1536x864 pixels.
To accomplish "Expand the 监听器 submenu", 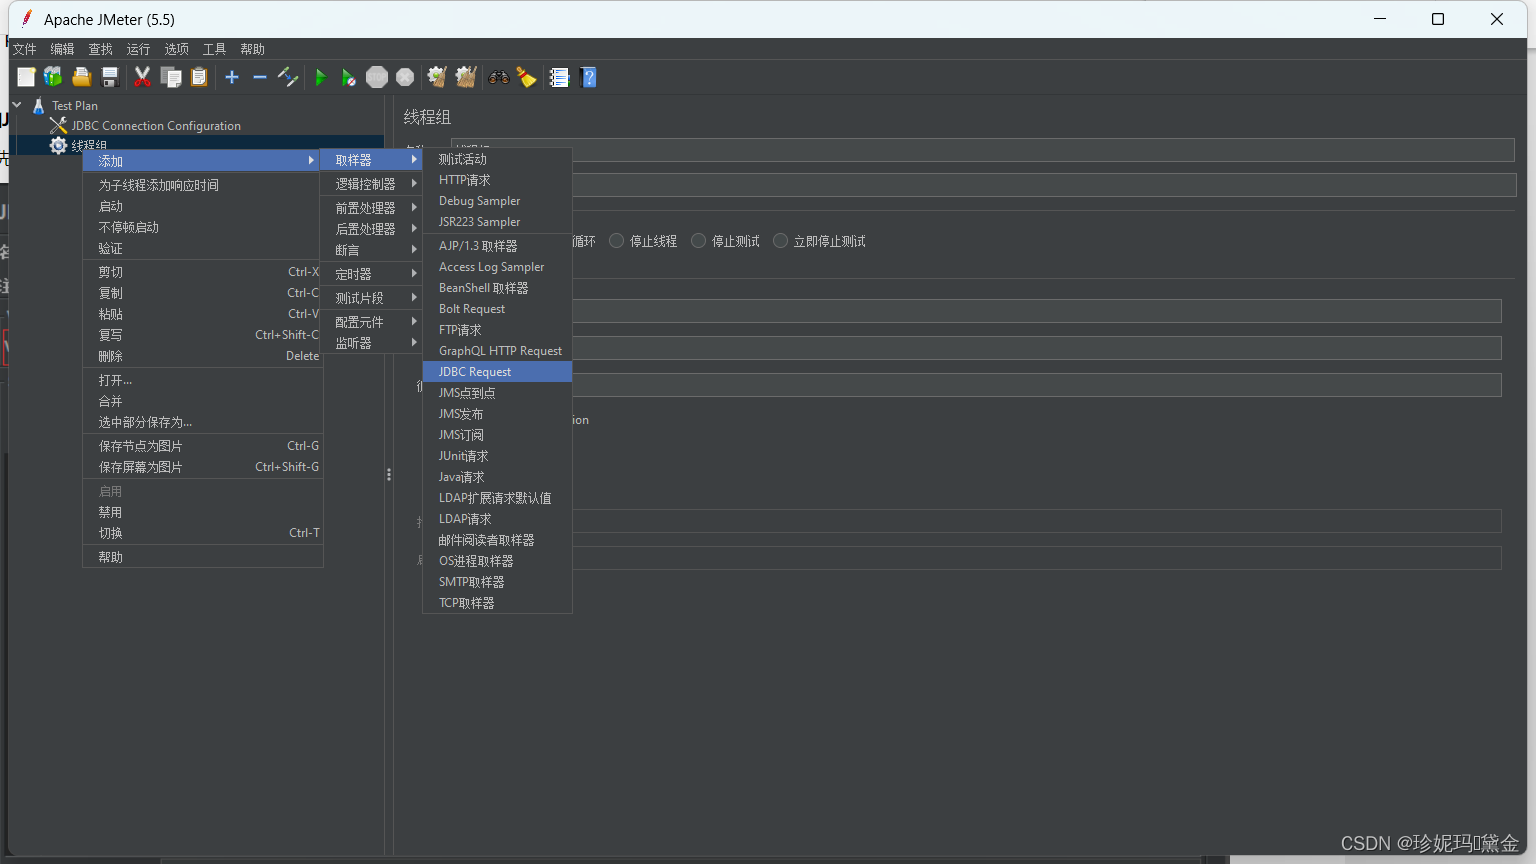I will pyautogui.click(x=372, y=343).
